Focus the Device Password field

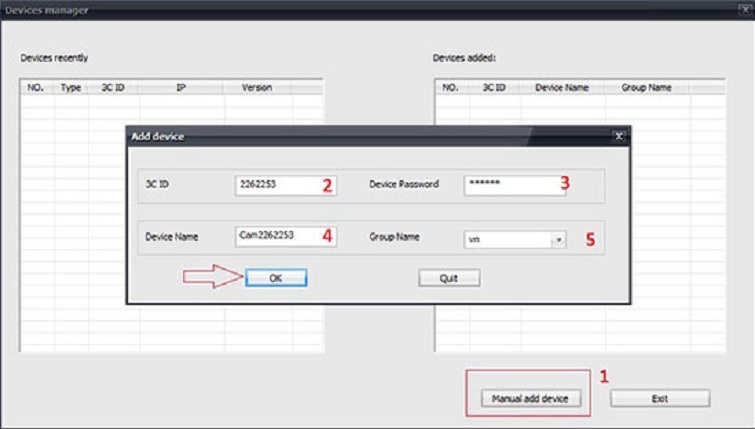click(x=514, y=185)
